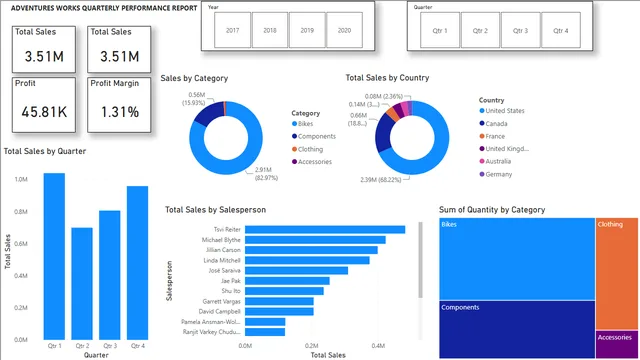The height and width of the screenshot is (360, 640).
Task: Filter by Qtr 4 in Quarter slicer
Action: coord(560,30)
